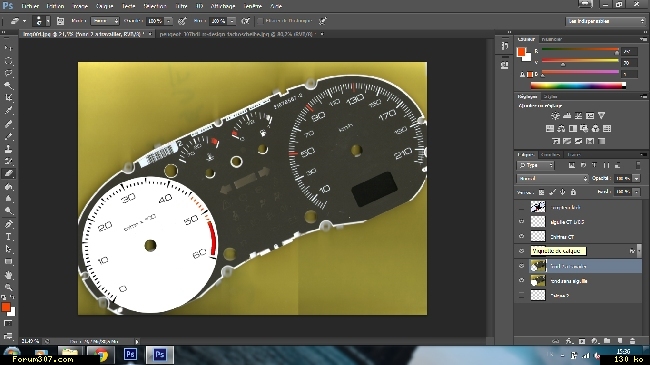Hide the 'Chiffres CT' layer

tap(521, 236)
